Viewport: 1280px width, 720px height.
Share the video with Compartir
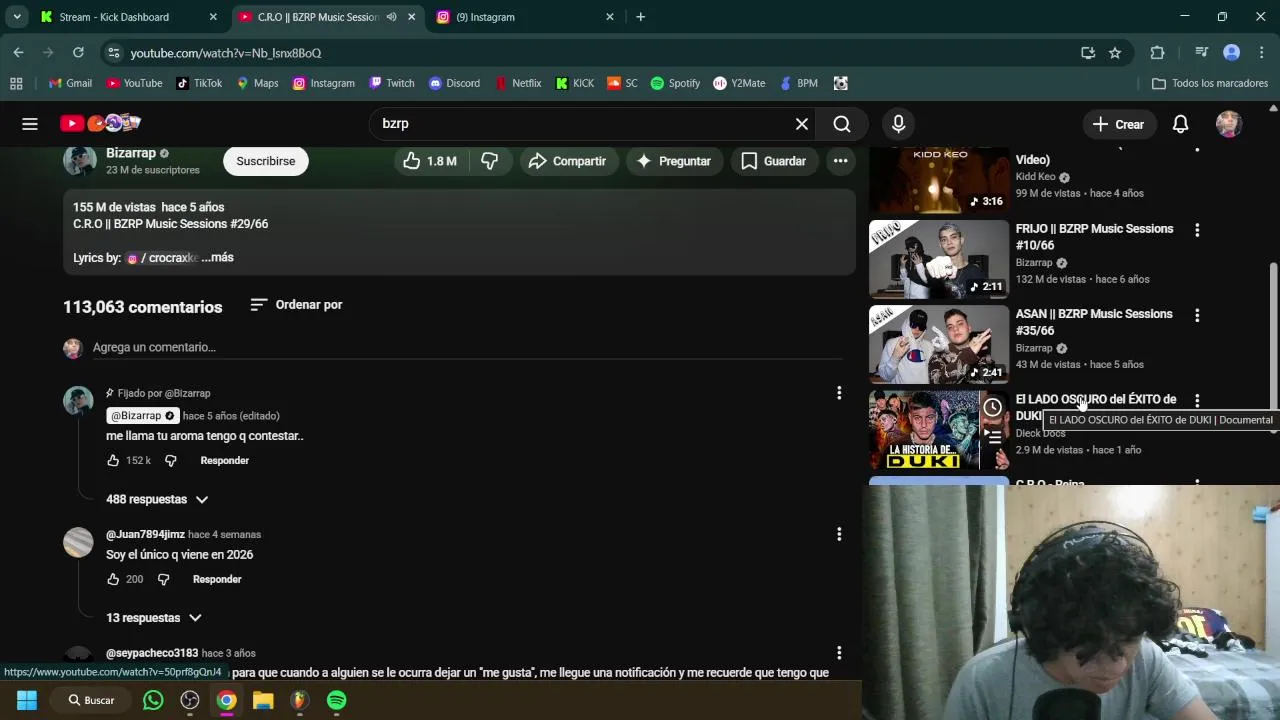[567, 161]
